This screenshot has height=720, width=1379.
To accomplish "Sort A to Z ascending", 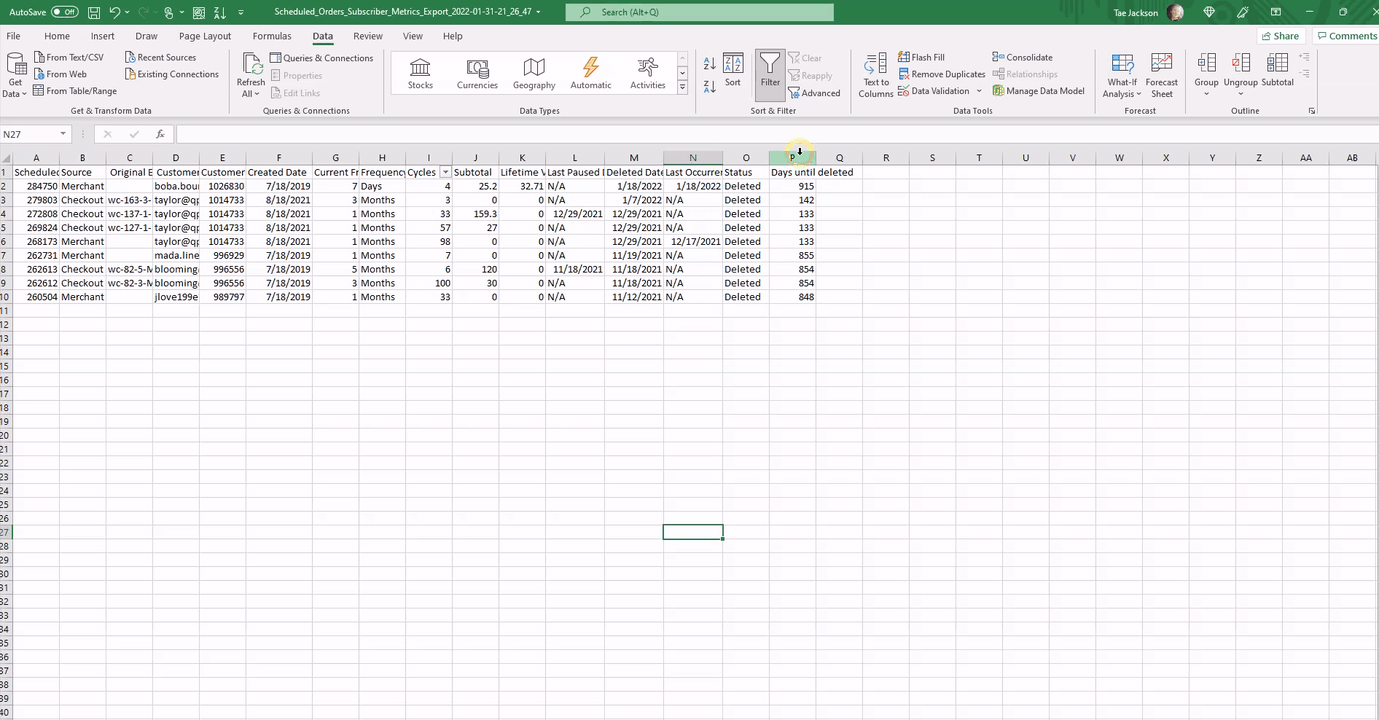I will (x=709, y=64).
